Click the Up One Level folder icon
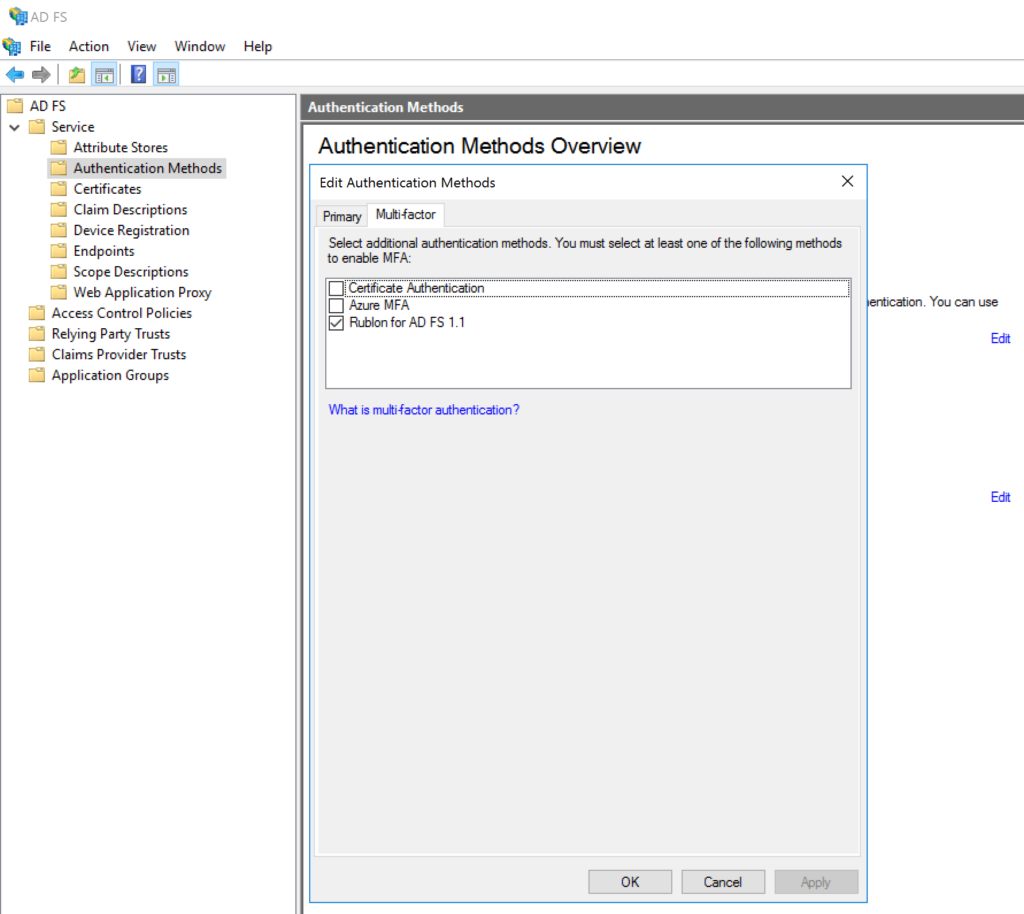1024x914 pixels. coord(77,75)
